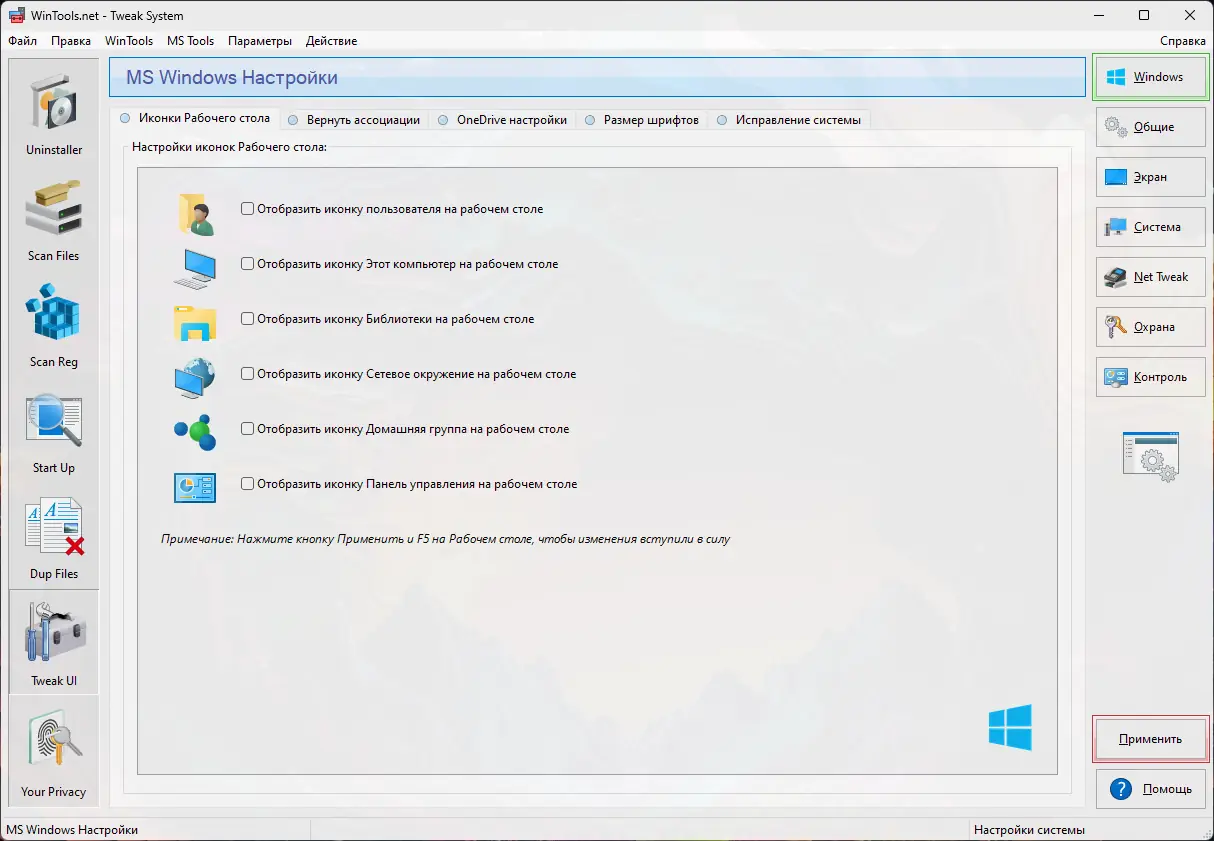Open the Параметры menu

tap(260, 41)
